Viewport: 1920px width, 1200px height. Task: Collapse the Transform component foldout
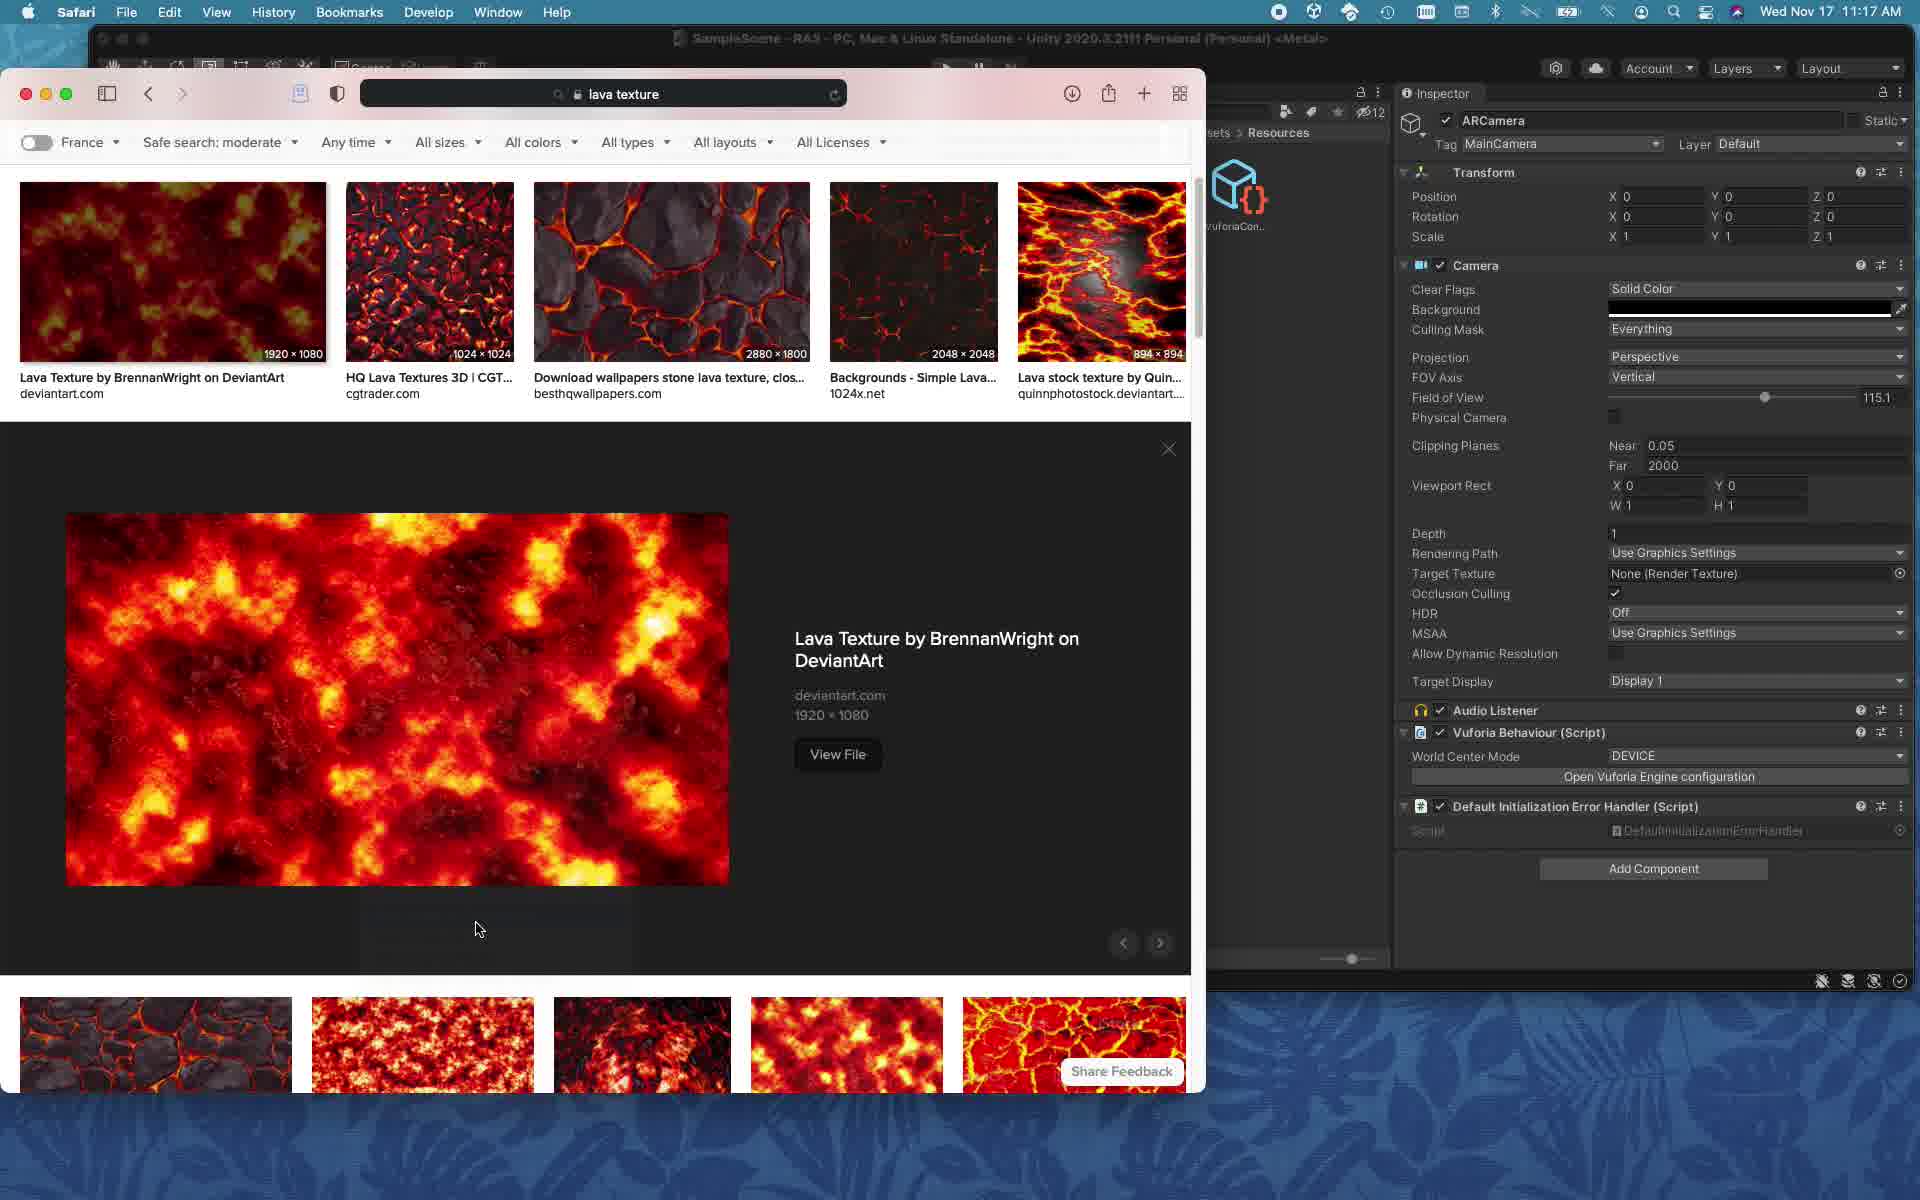point(1404,173)
